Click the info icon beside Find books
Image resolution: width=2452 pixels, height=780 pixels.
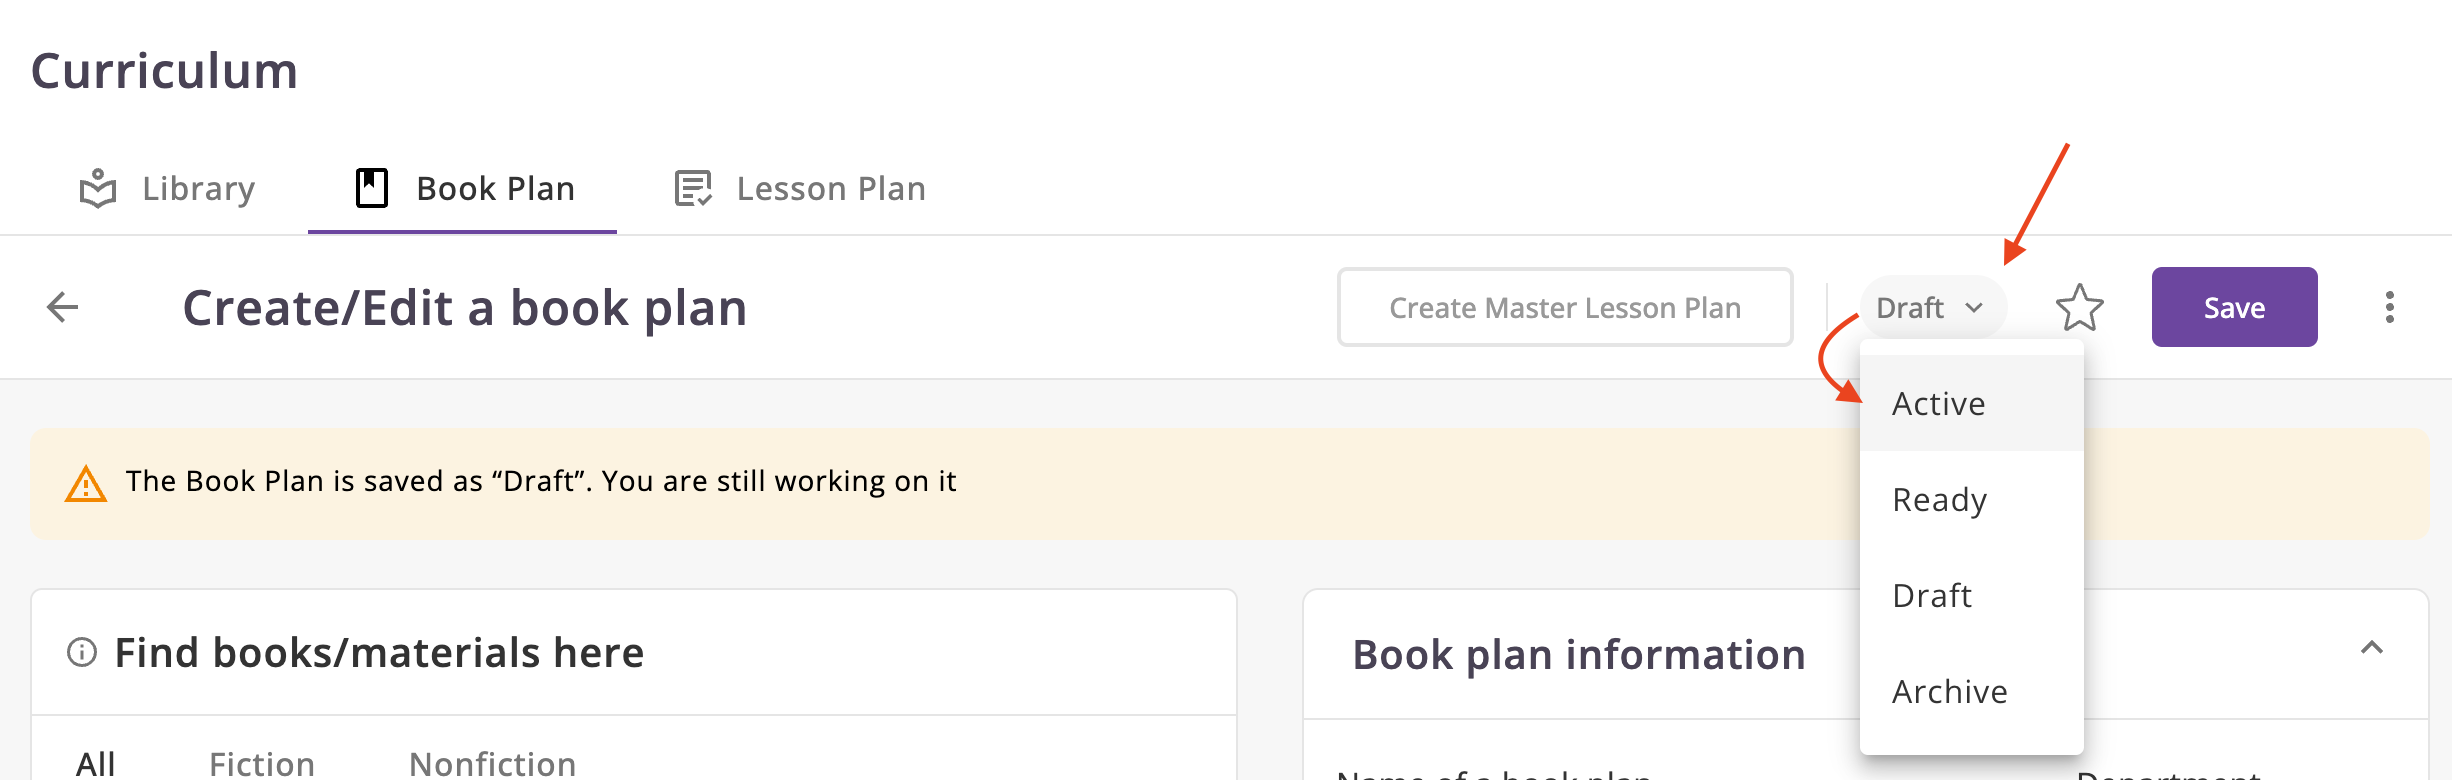tap(82, 653)
